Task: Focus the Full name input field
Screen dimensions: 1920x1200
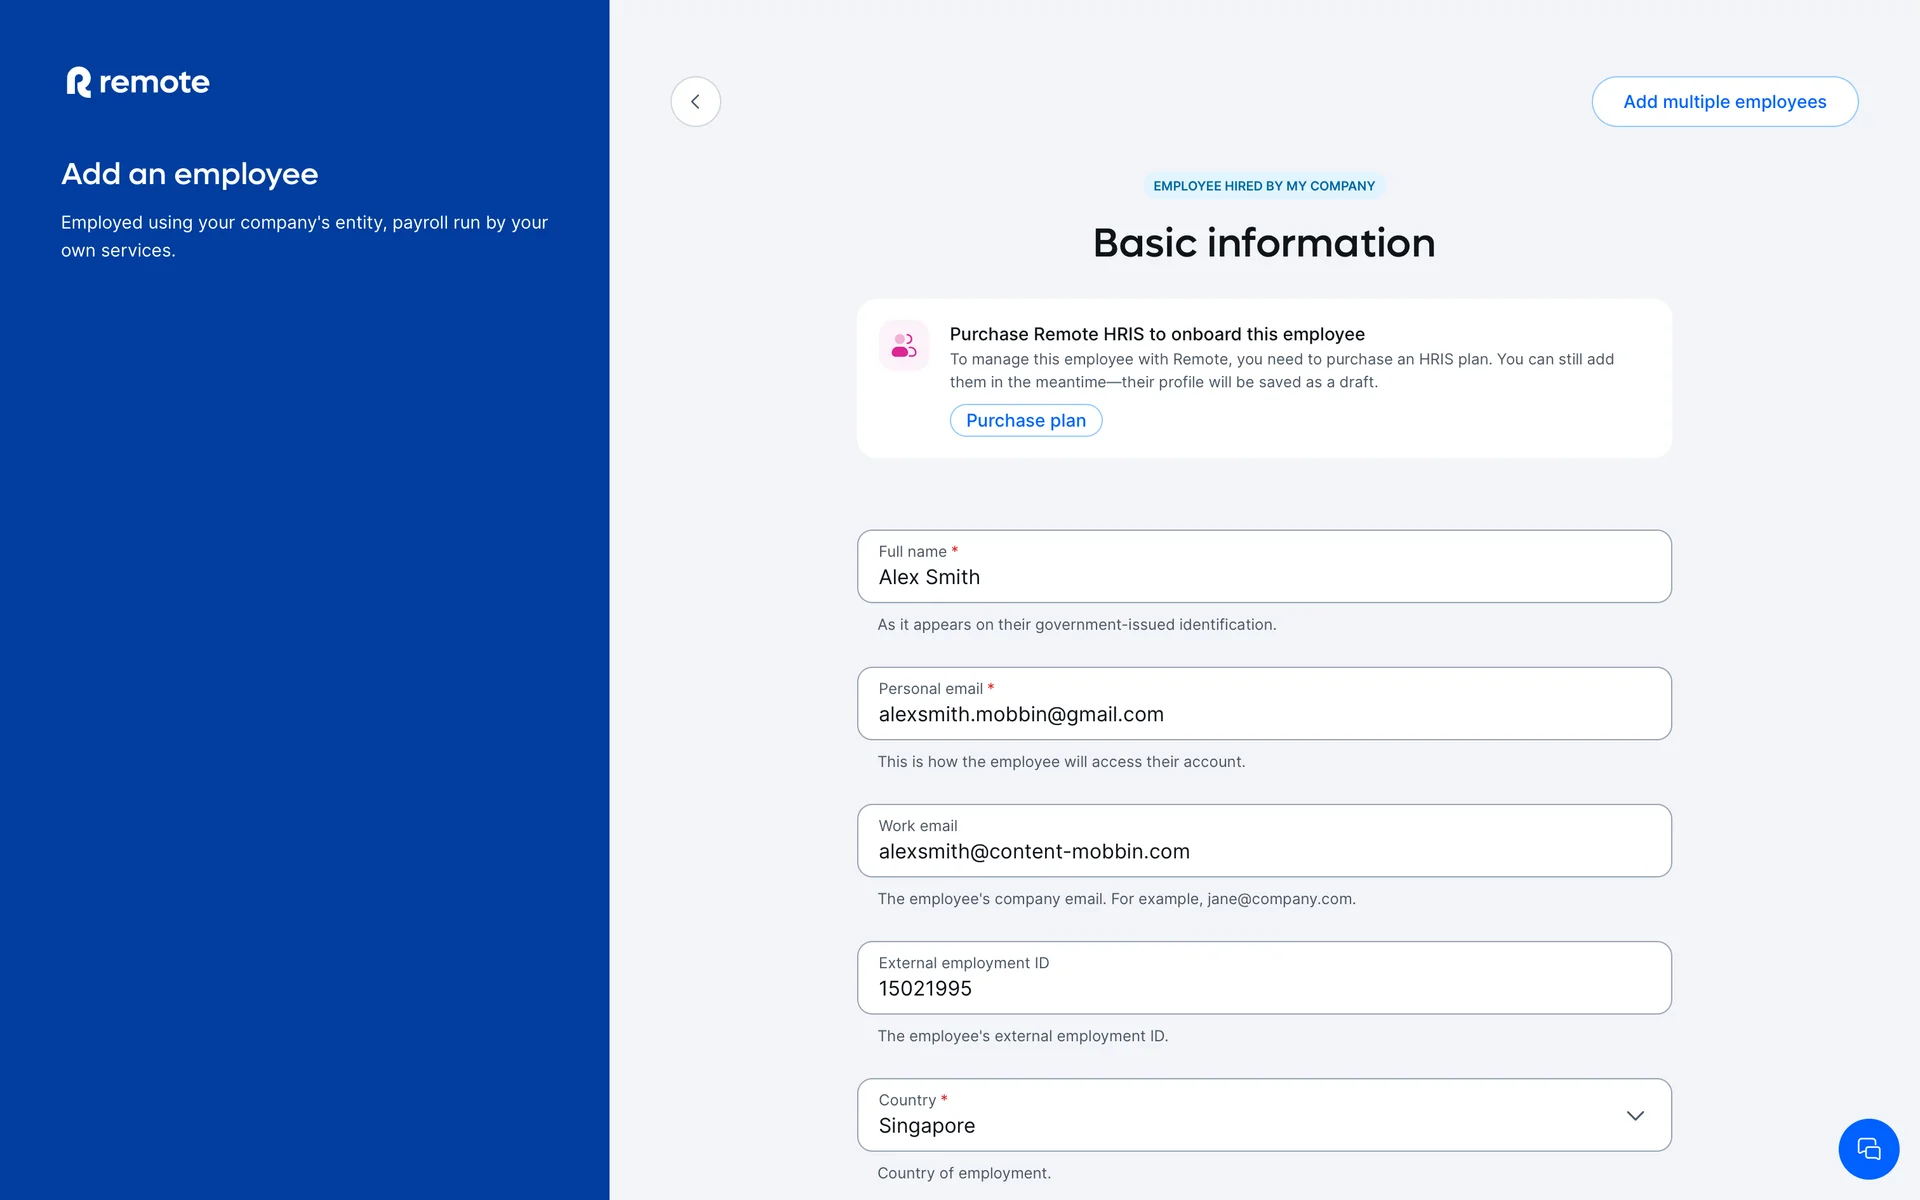Action: pyautogui.click(x=1263, y=577)
